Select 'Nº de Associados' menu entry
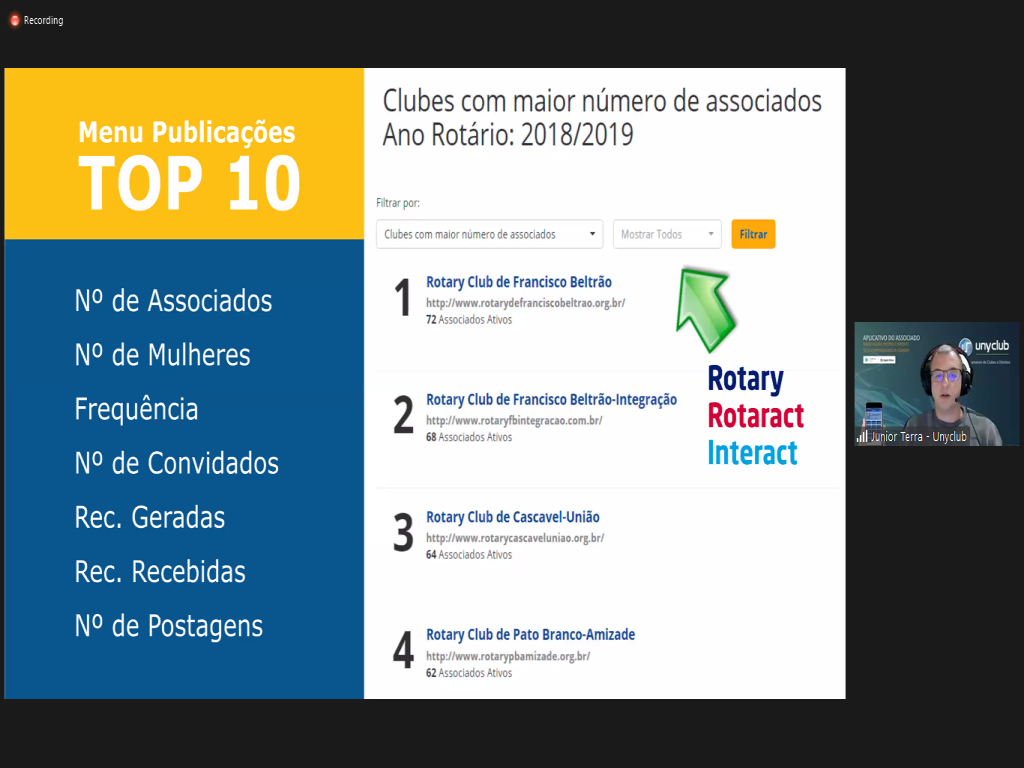The image size is (1024, 768). pos(173,301)
